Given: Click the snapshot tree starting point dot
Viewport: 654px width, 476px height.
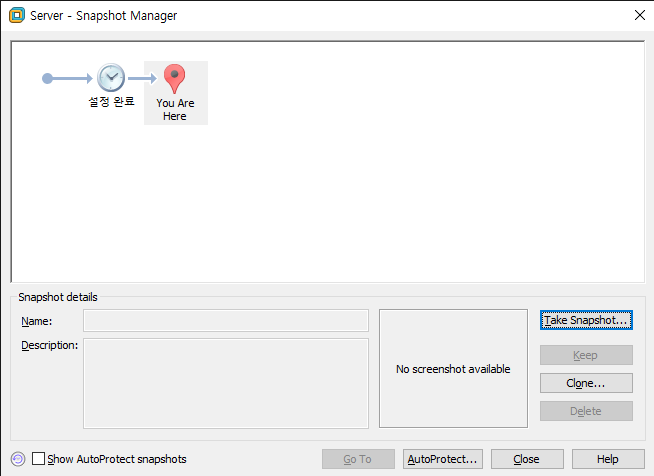Looking at the screenshot, I should point(48,78).
